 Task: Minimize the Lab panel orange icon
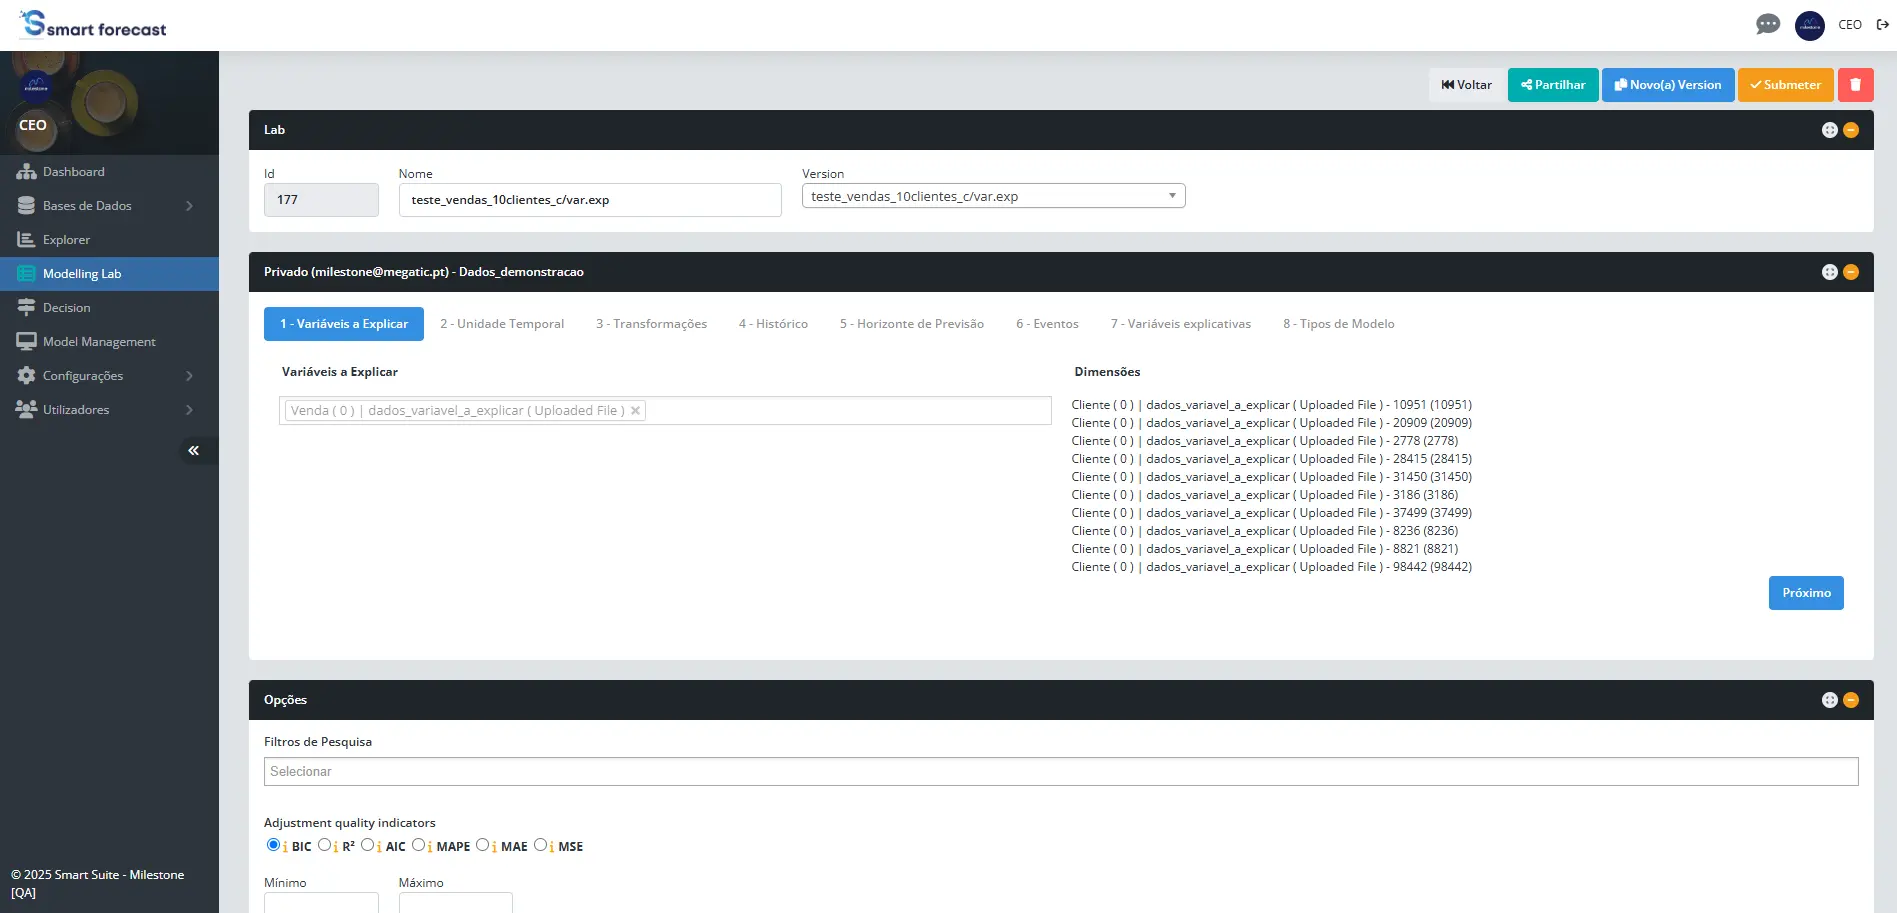1851,130
